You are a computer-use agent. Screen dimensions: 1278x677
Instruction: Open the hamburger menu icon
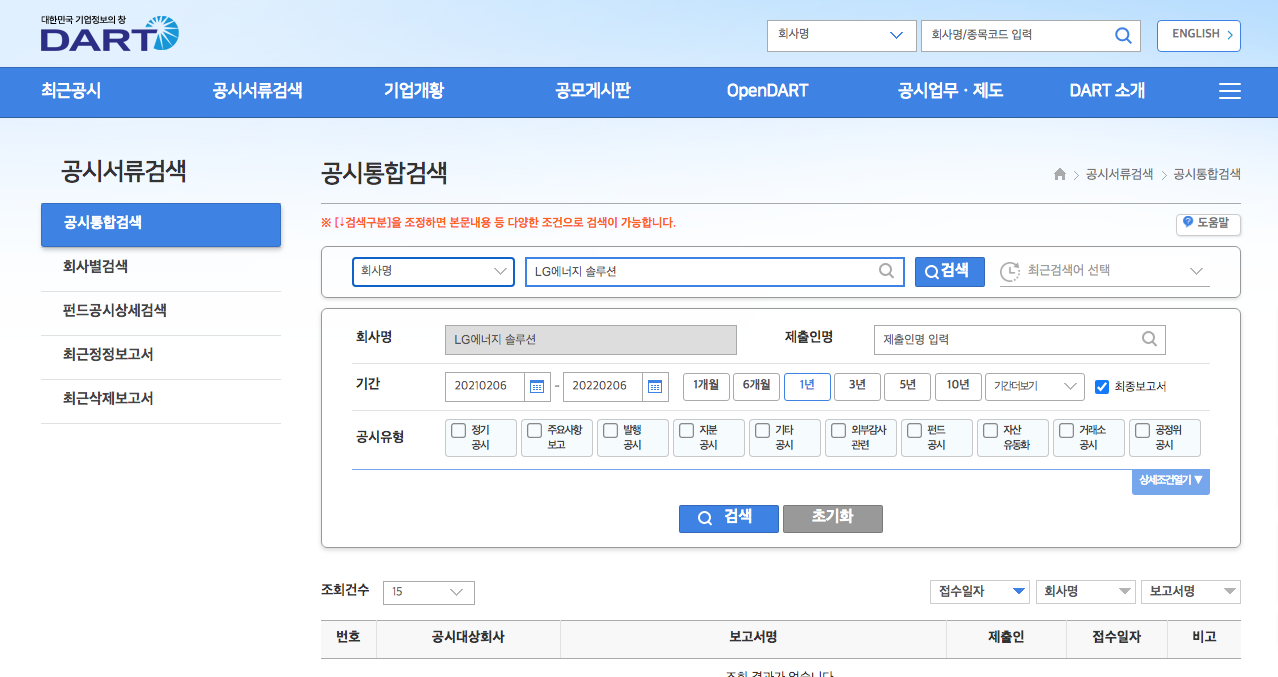[1230, 91]
